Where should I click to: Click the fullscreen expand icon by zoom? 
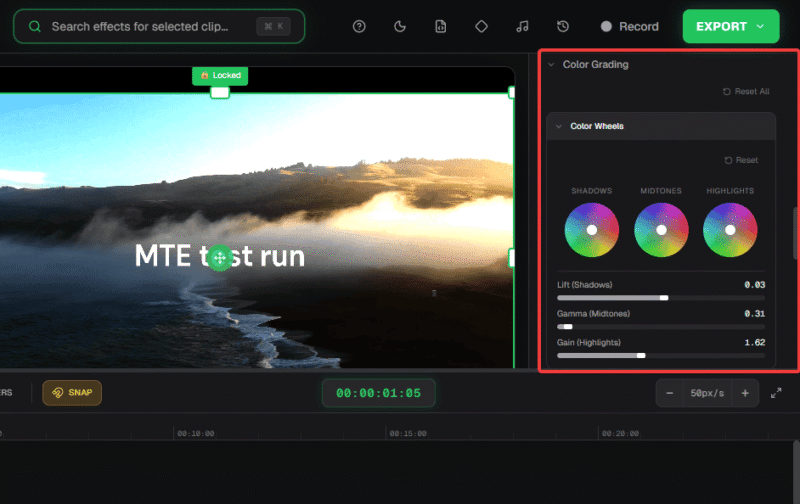(777, 393)
